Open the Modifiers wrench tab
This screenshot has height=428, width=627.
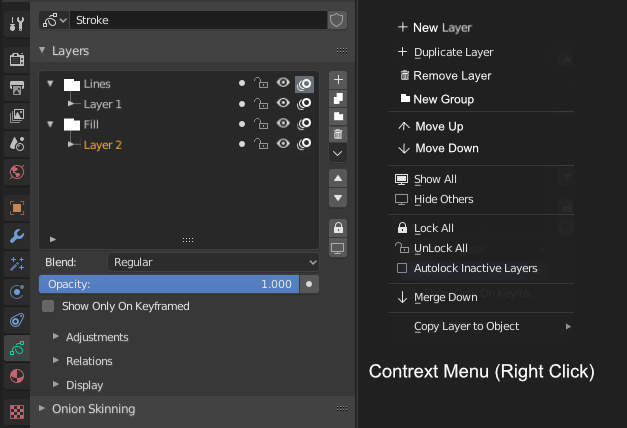(16, 236)
